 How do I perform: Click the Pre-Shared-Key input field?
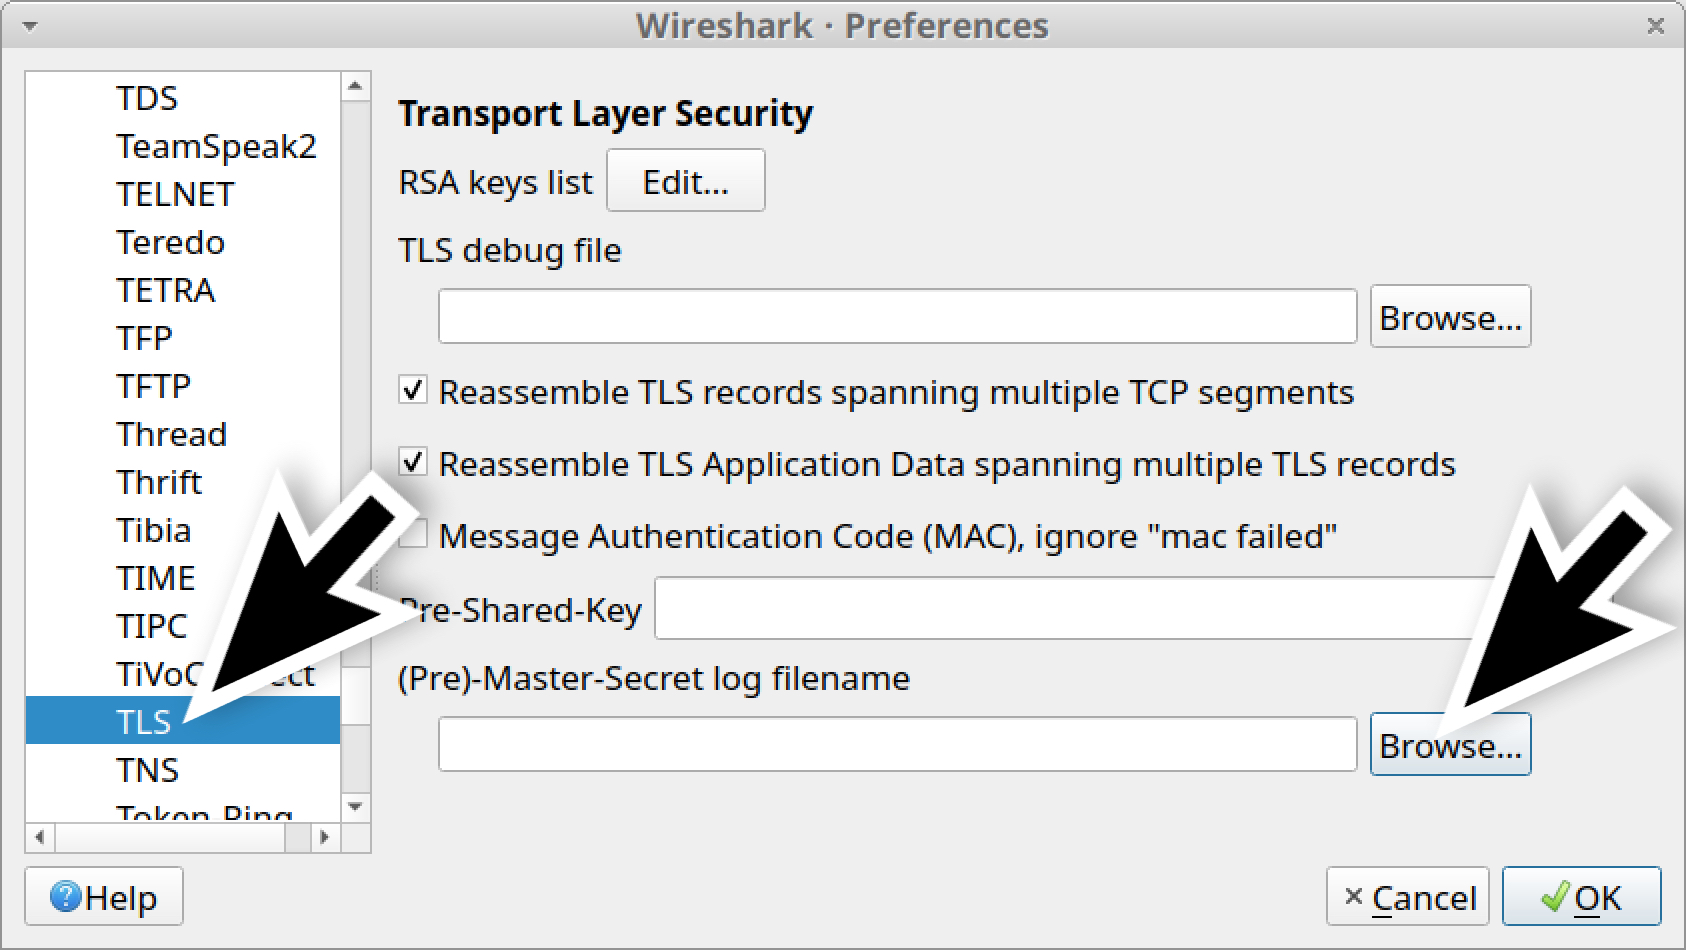point(1070,609)
